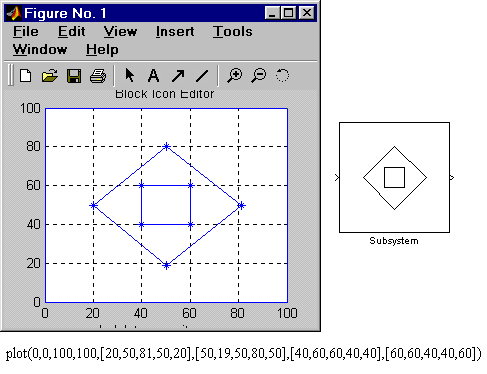
Task: Click the Subsystem block name label
Action: click(x=394, y=241)
